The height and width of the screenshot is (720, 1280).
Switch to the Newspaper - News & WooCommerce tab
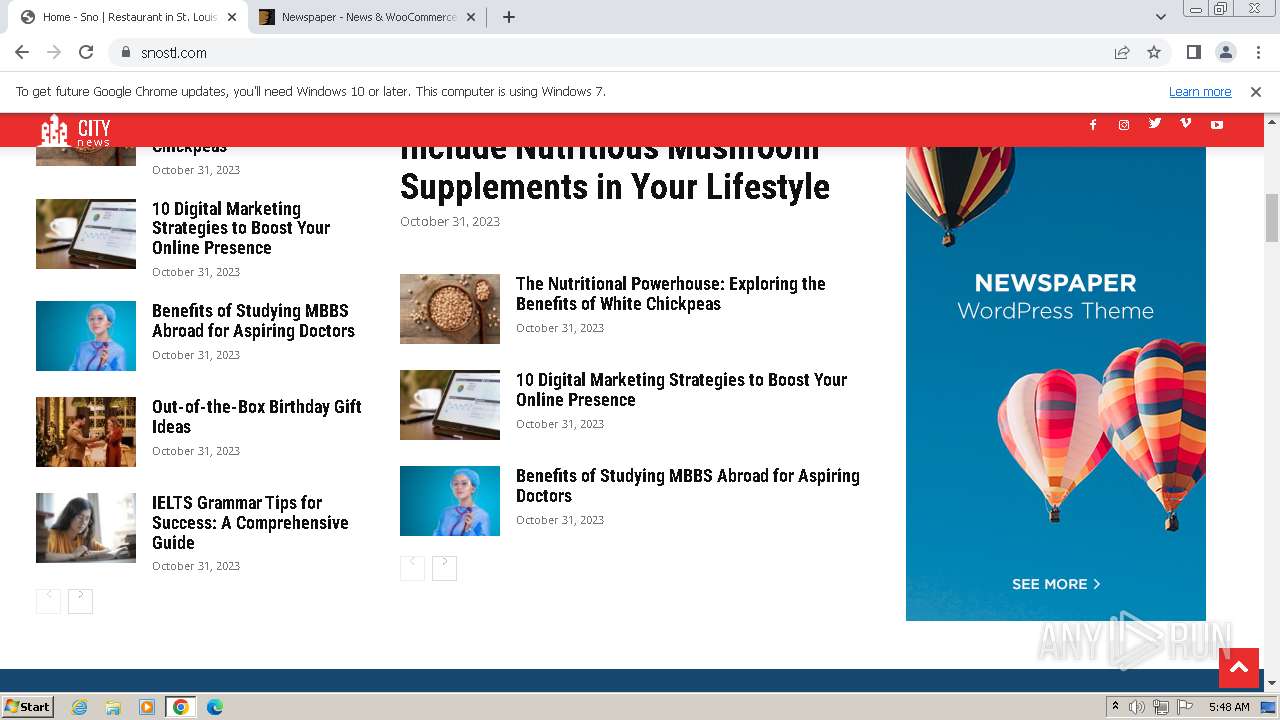(x=366, y=17)
